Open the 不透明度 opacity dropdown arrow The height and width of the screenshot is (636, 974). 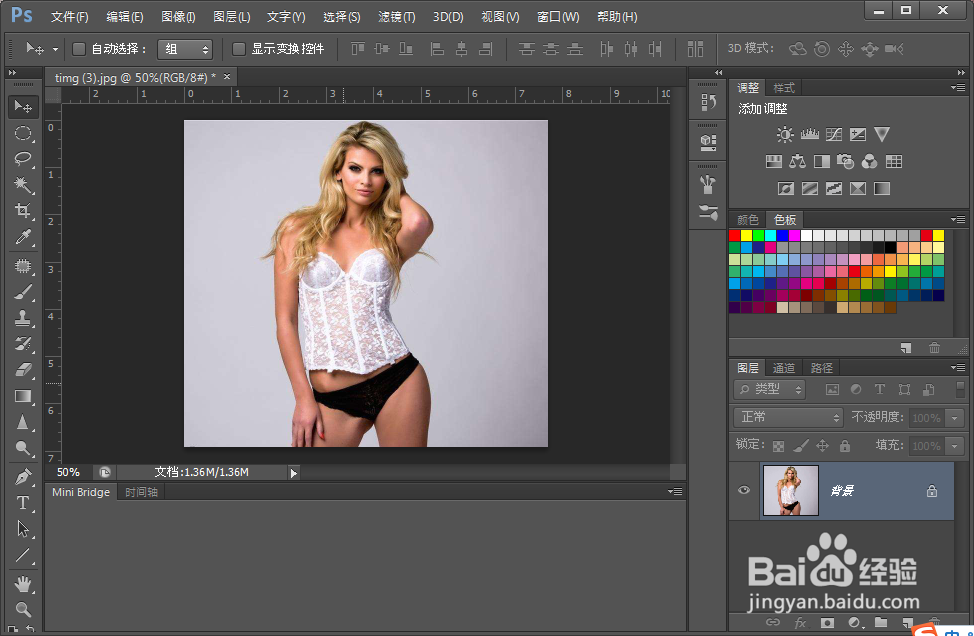954,418
